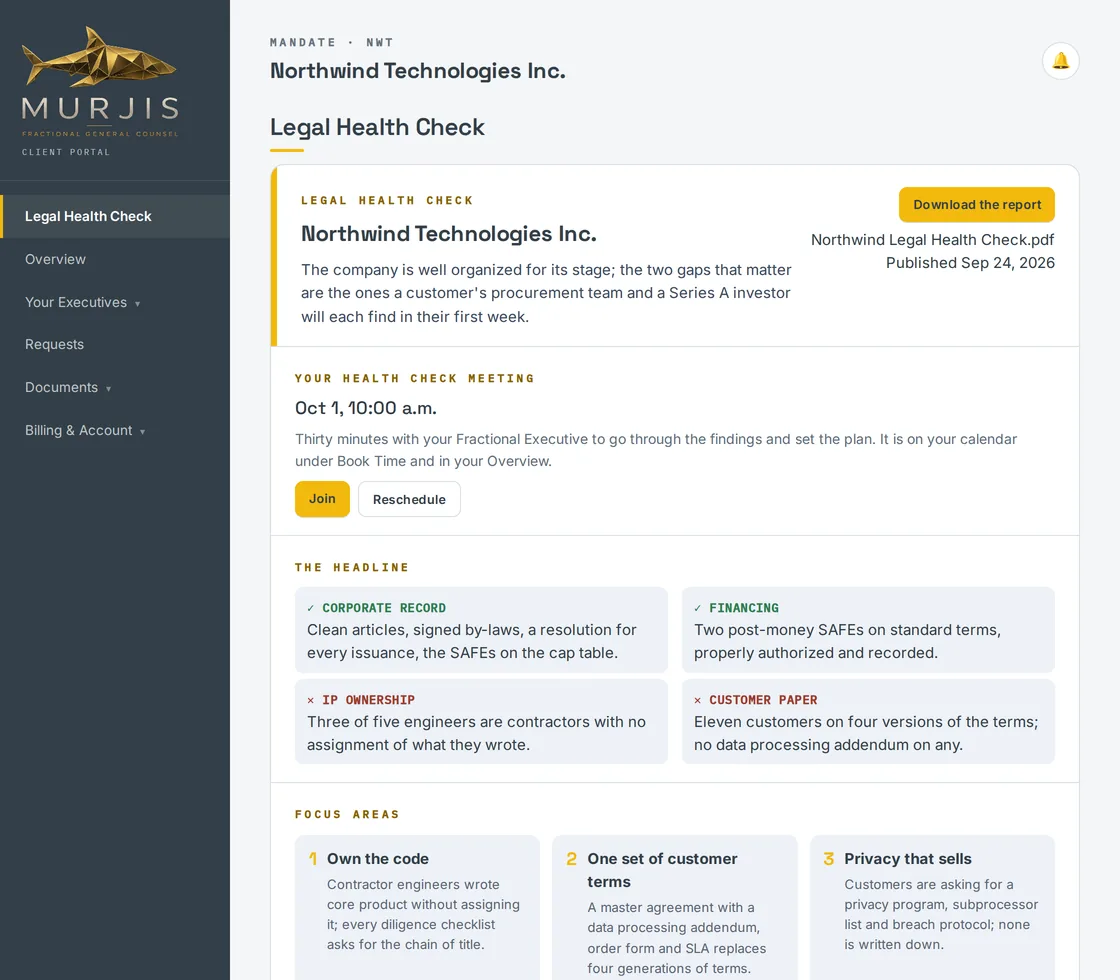Click the FOCUS AREAS section label

tap(347, 815)
